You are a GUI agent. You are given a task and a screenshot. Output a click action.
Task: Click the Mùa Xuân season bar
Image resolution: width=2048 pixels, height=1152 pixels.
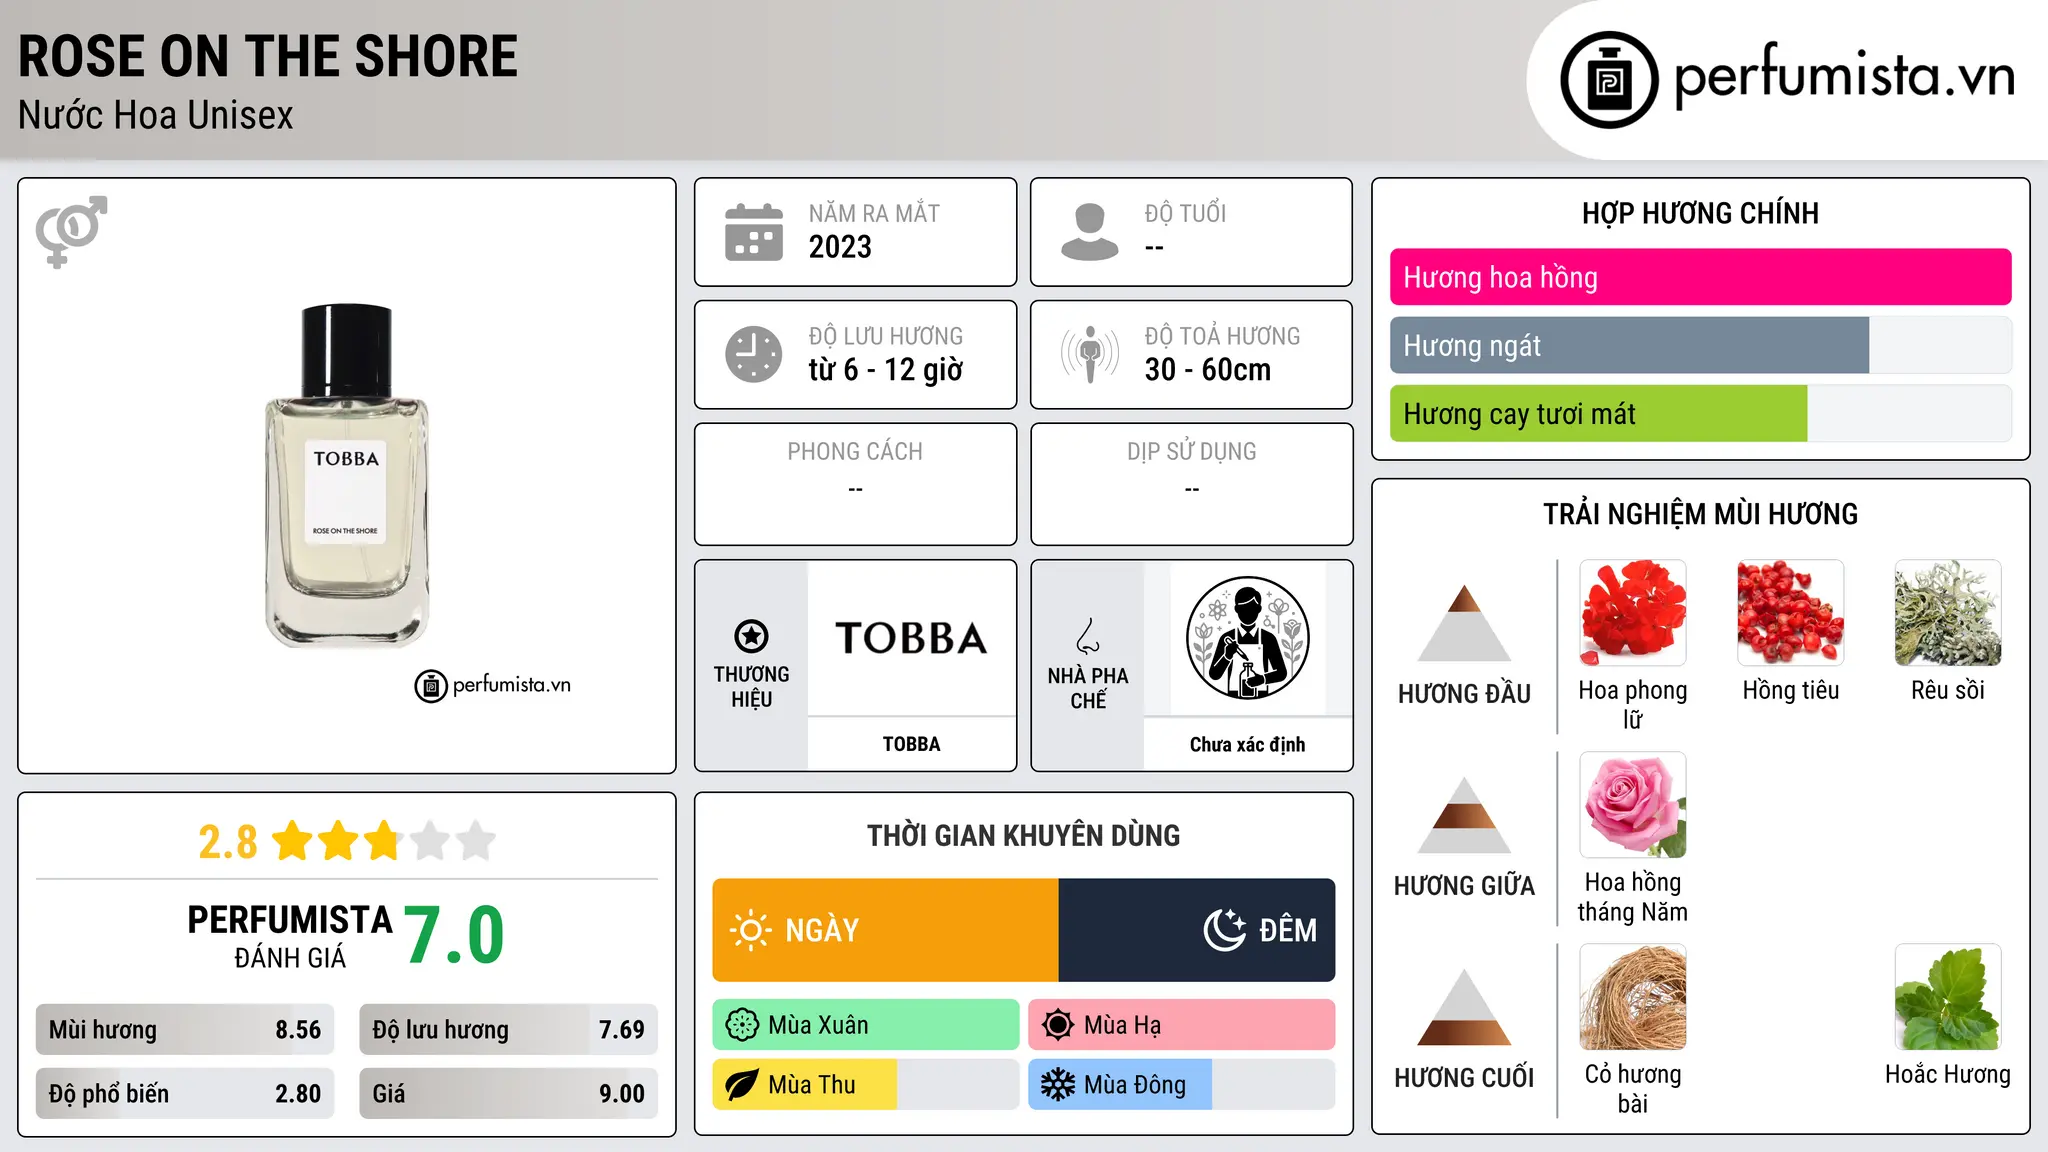click(x=866, y=1025)
